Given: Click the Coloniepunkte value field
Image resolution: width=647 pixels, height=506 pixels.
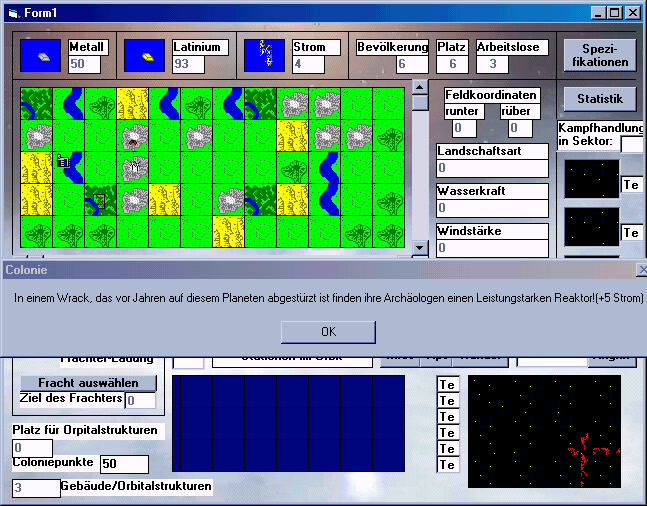Looking at the screenshot, I should 124,464.
